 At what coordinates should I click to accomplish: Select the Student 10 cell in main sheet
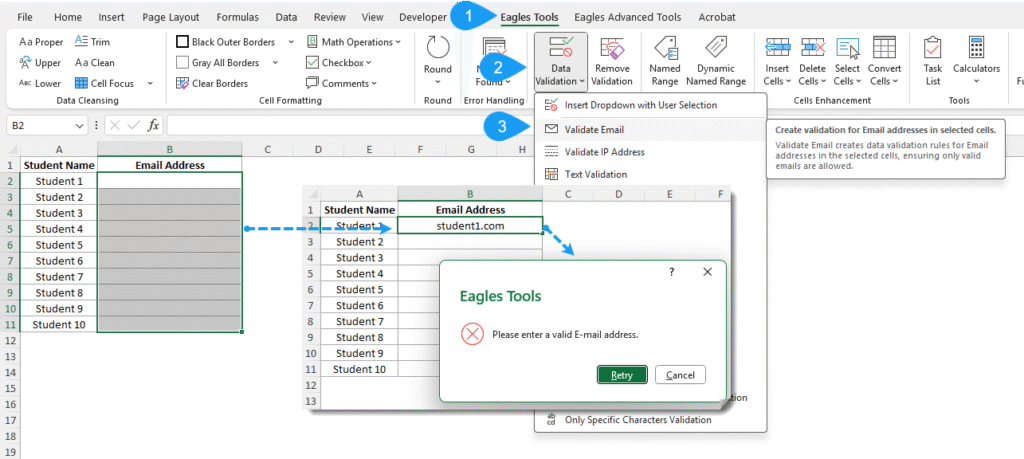(x=59, y=324)
